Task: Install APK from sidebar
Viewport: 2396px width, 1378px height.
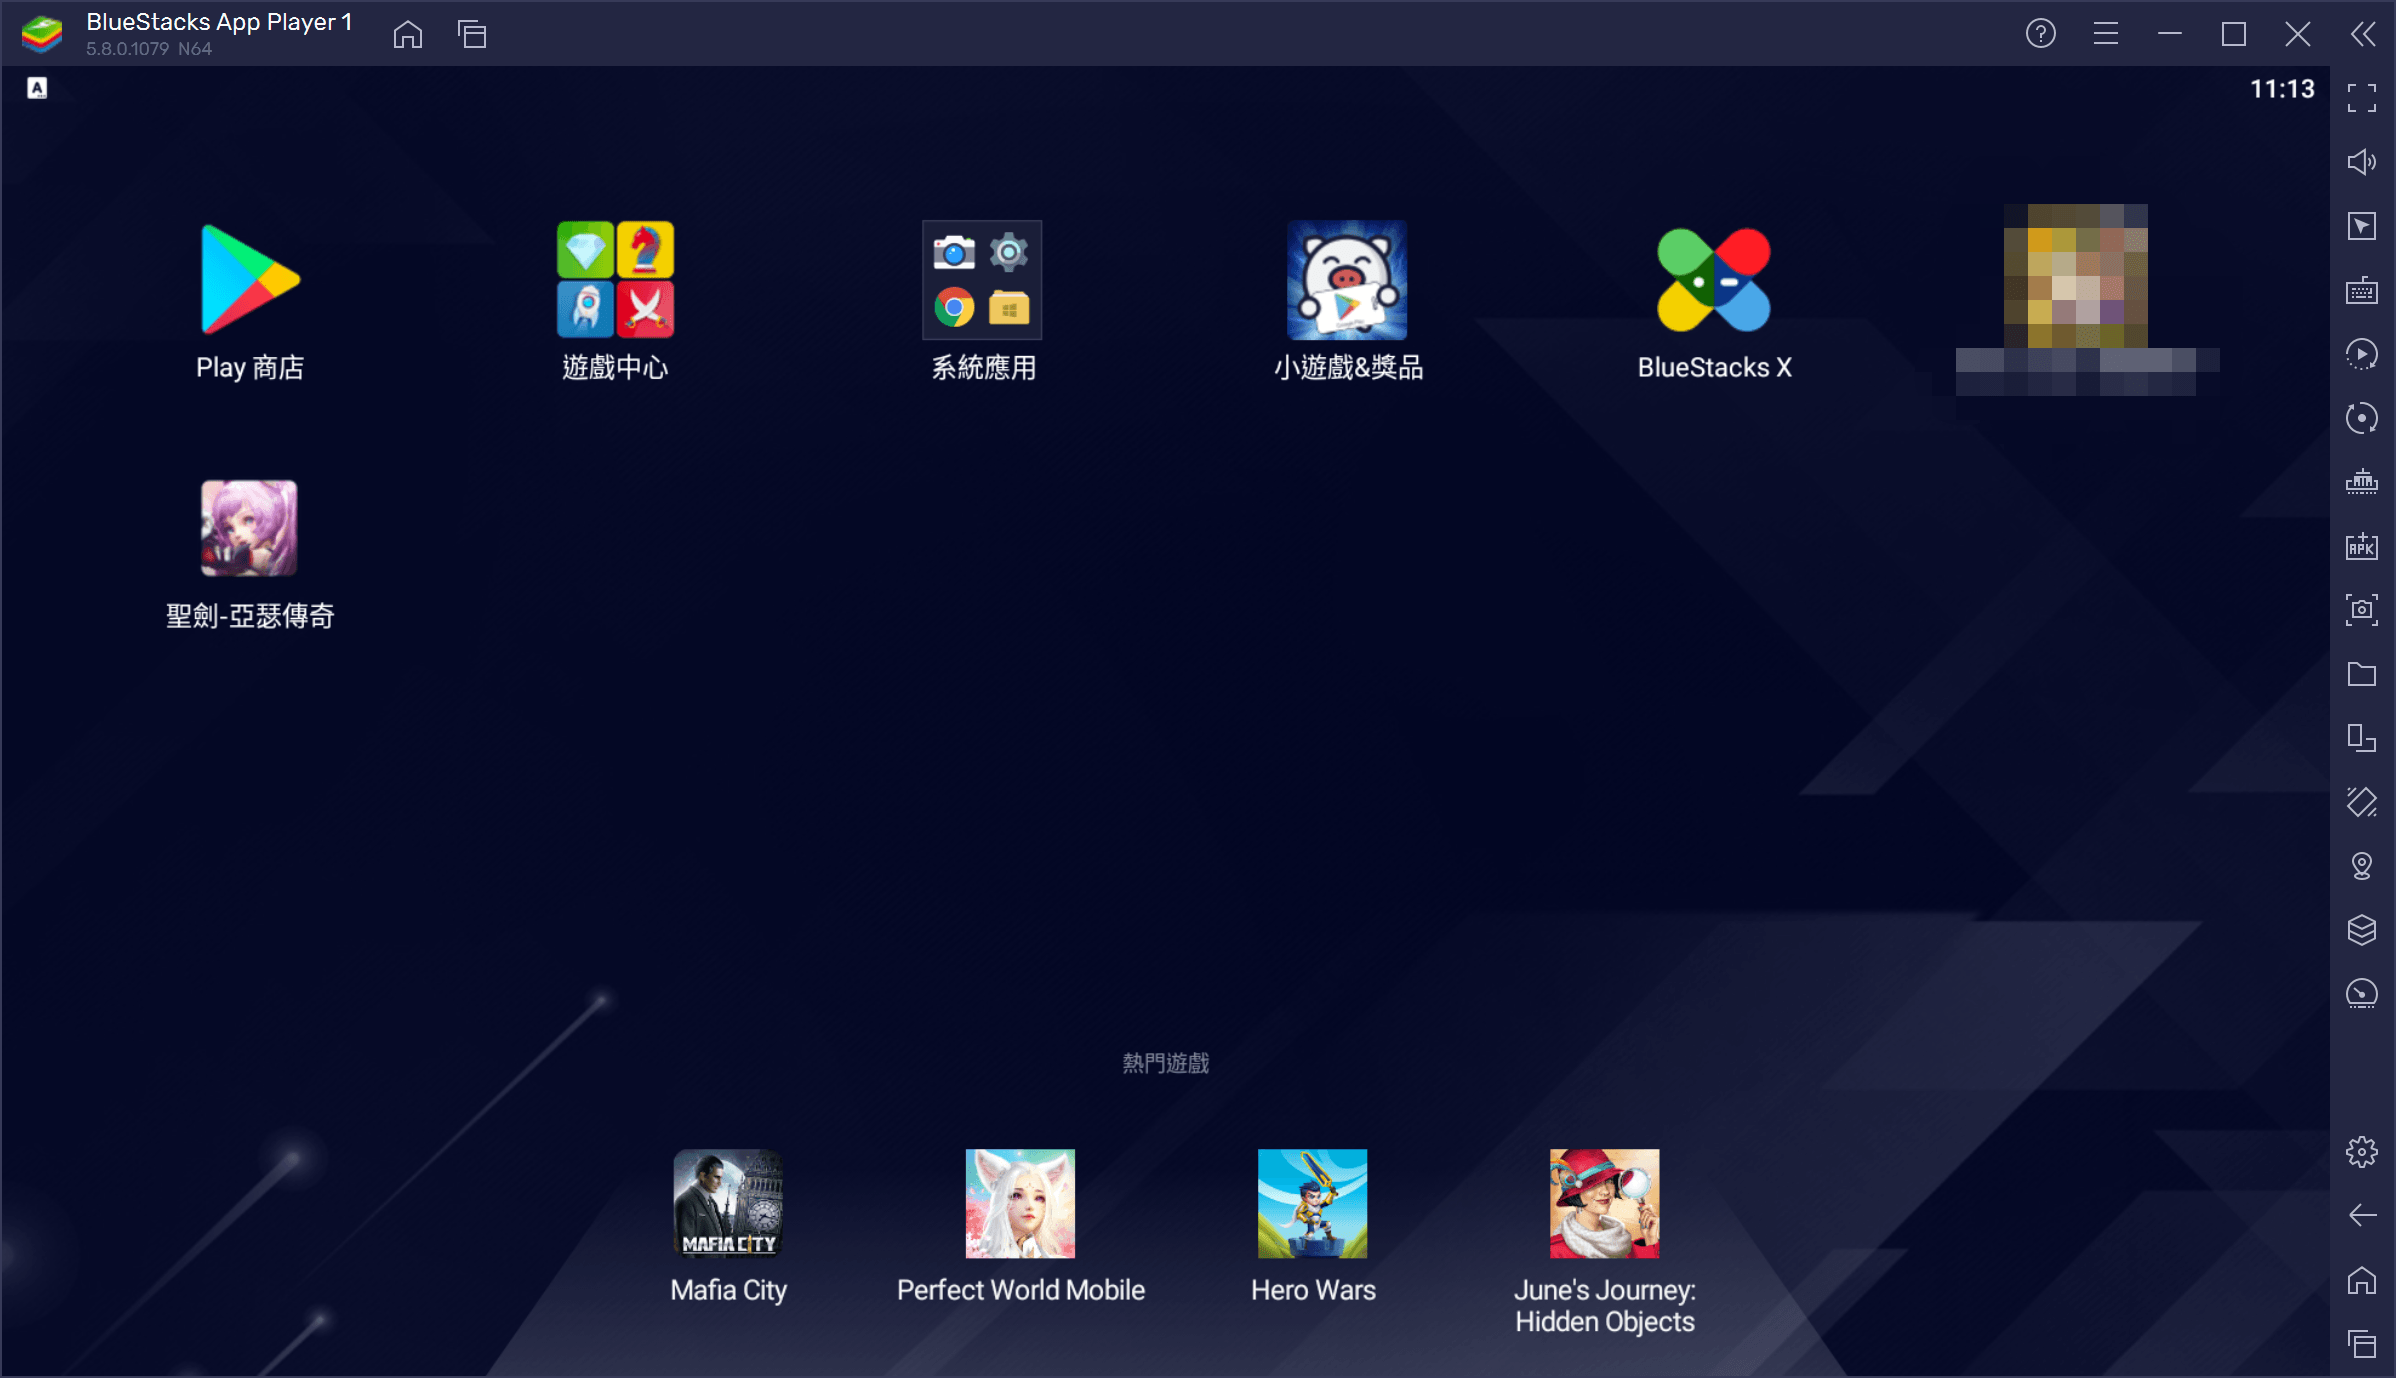Action: 2362,546
